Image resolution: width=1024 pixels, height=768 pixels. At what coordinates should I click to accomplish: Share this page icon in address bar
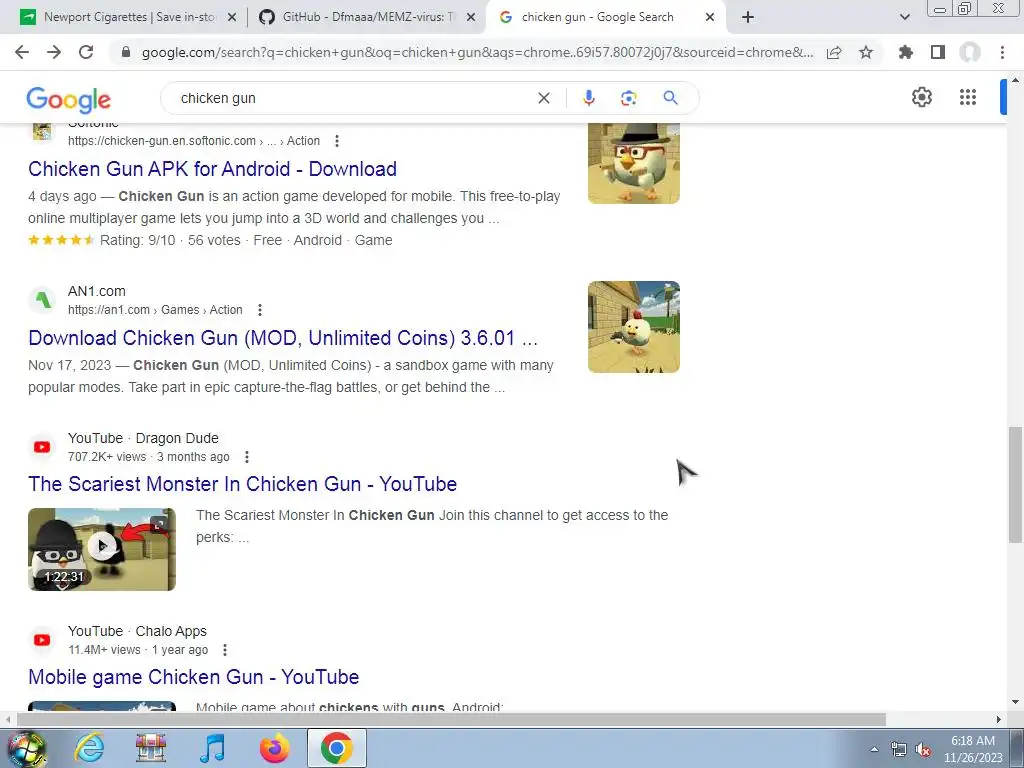(x=834, y=52)
